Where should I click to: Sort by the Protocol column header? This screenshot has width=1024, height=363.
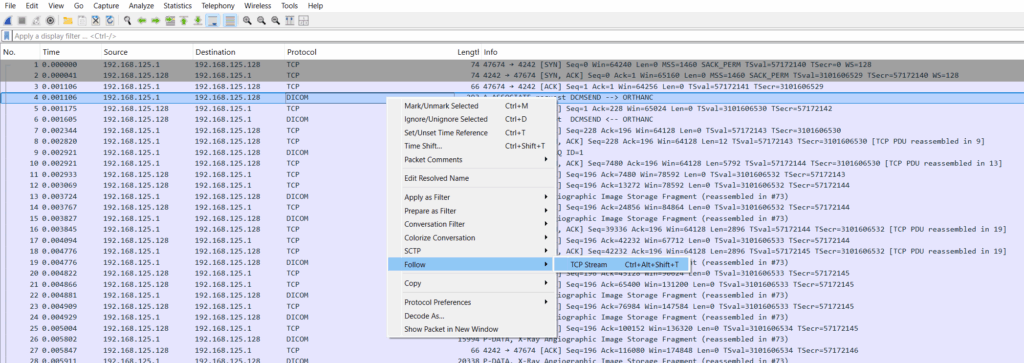tap(369, 52)
